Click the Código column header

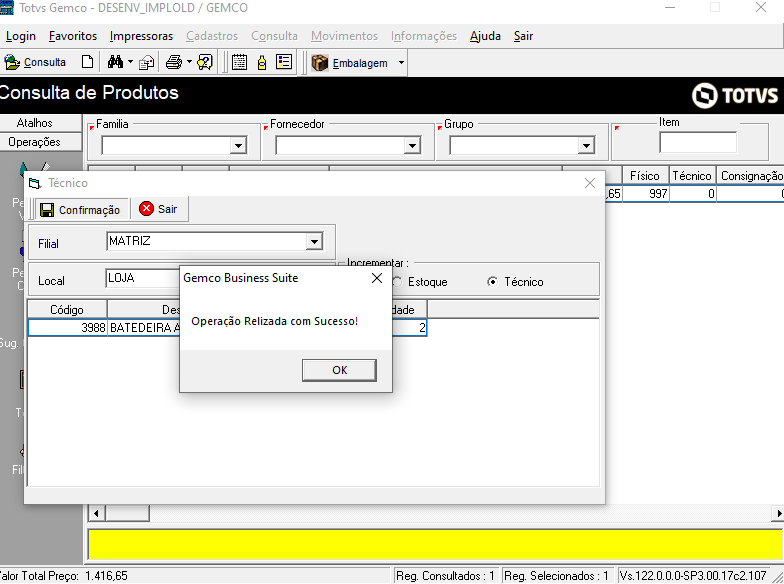click(67, 310)
